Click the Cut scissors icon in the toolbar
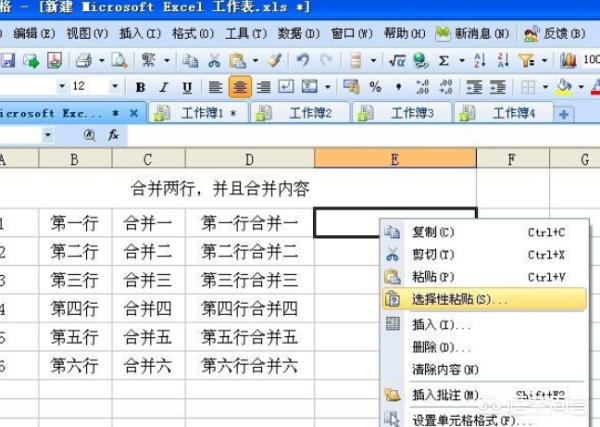The width and height of the screenshot is (600, 427). coord(214,60)
